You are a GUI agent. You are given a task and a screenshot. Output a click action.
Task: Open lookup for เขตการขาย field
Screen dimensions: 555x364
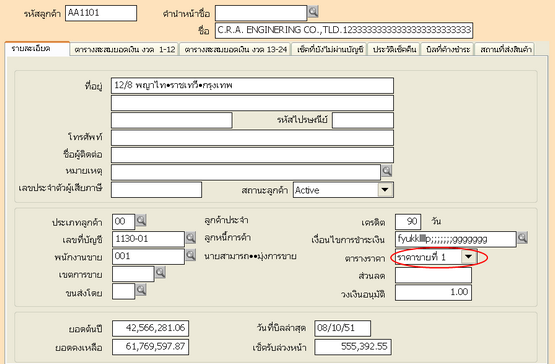click(160, 273)
